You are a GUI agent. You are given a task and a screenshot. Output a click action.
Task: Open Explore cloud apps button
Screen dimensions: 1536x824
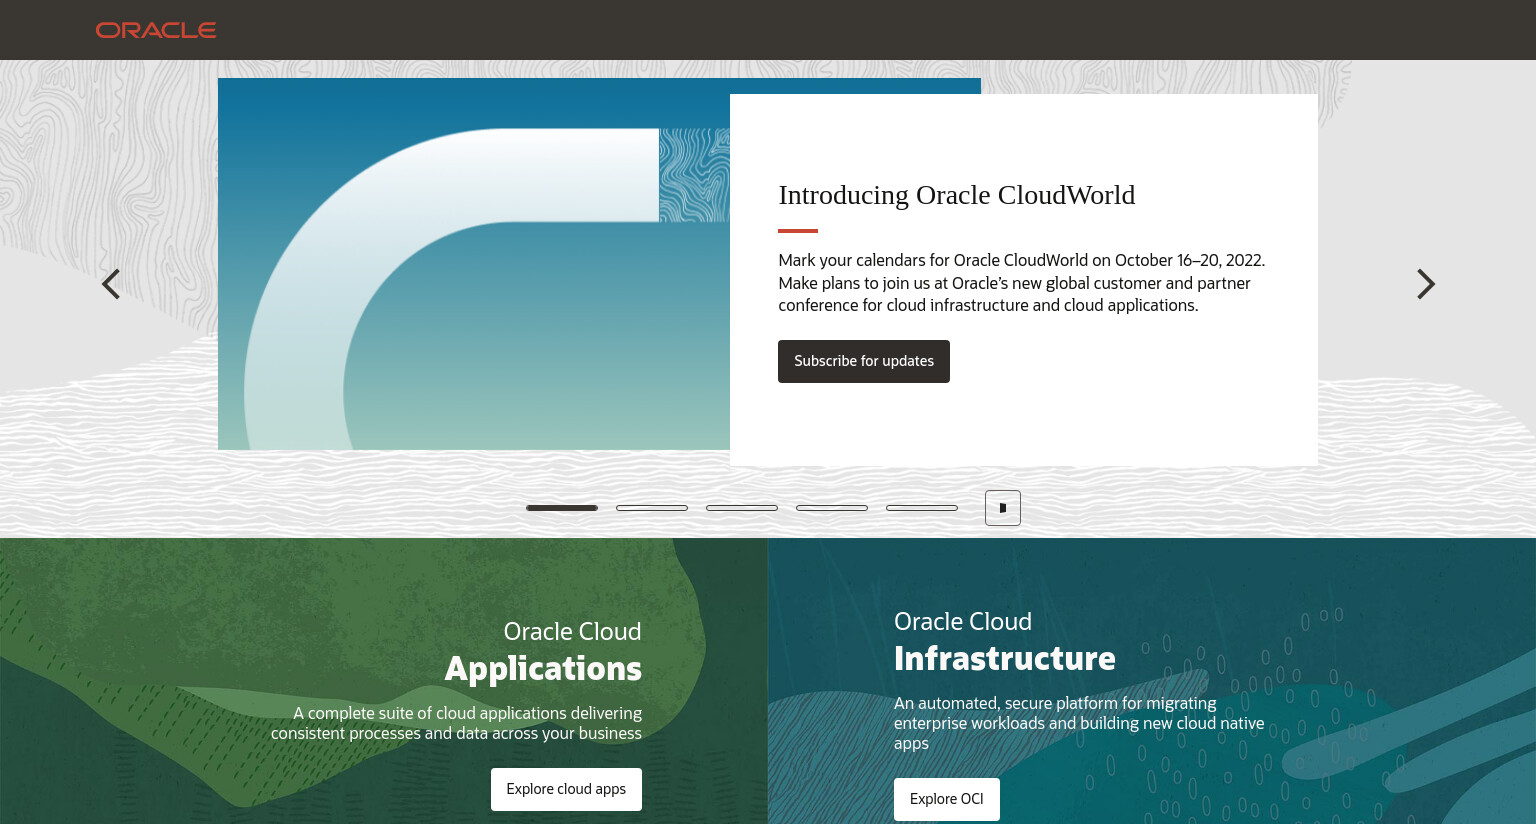(566, 789)
